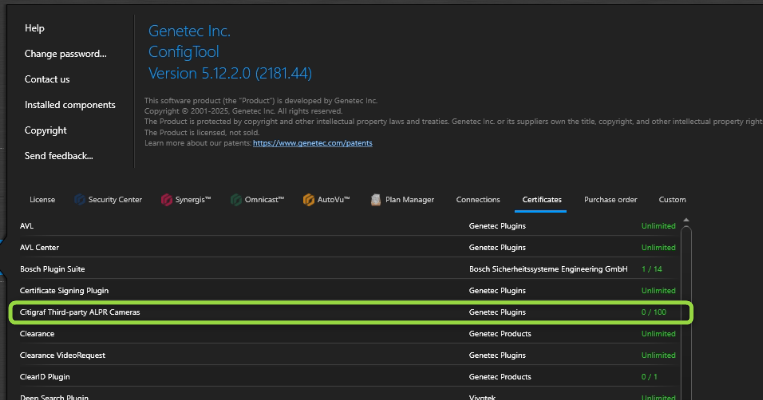Click the Plan Manager tab icon
The image size is (763, 400).
(x=377, y=199)
